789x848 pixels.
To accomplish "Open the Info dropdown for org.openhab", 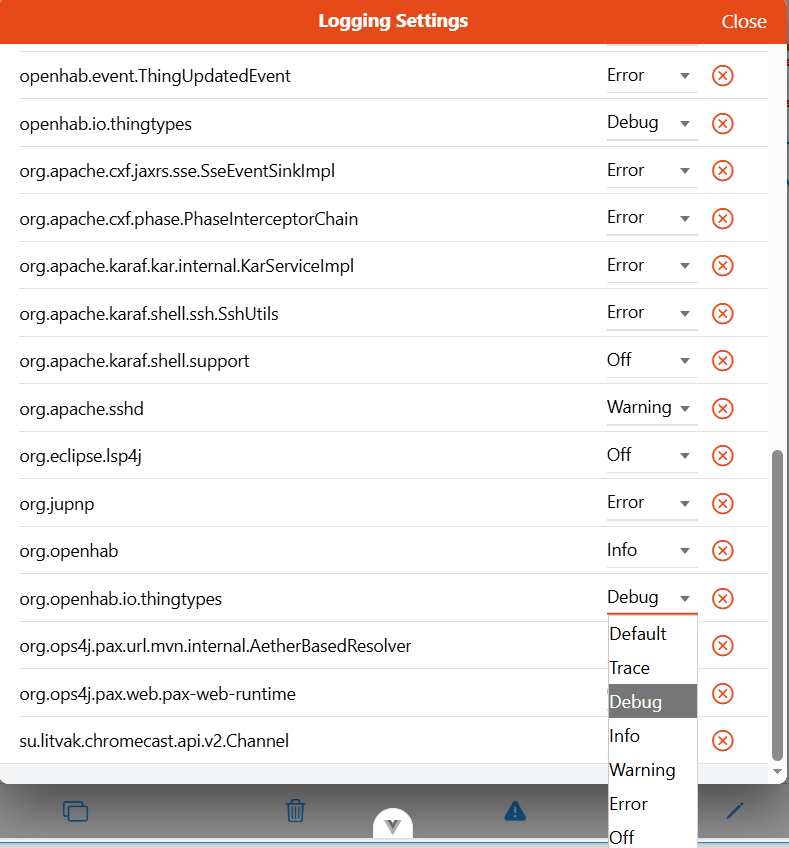I will coord(652,551).
